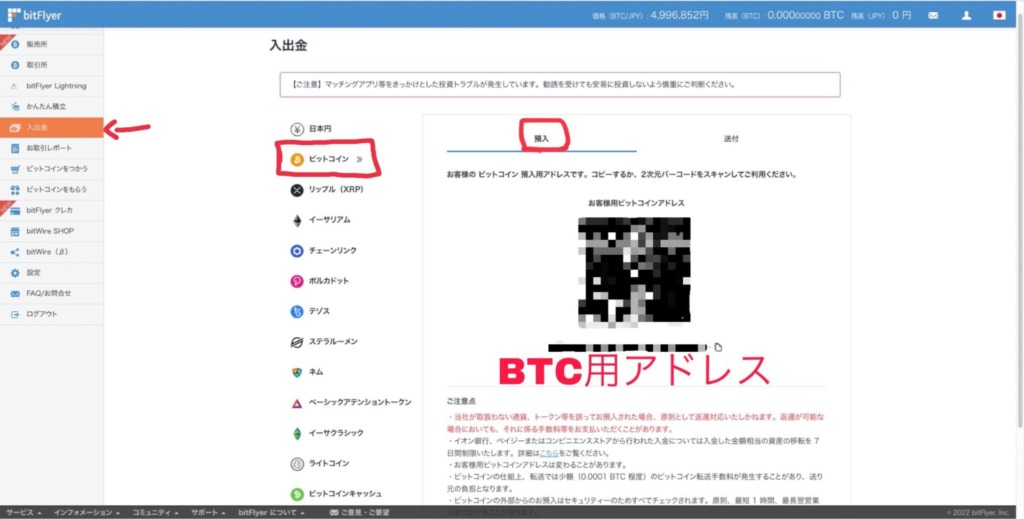Select the イーサリアム diamond icon
The width and height of the screenshot is (1024, 519).
coord(297,221)
